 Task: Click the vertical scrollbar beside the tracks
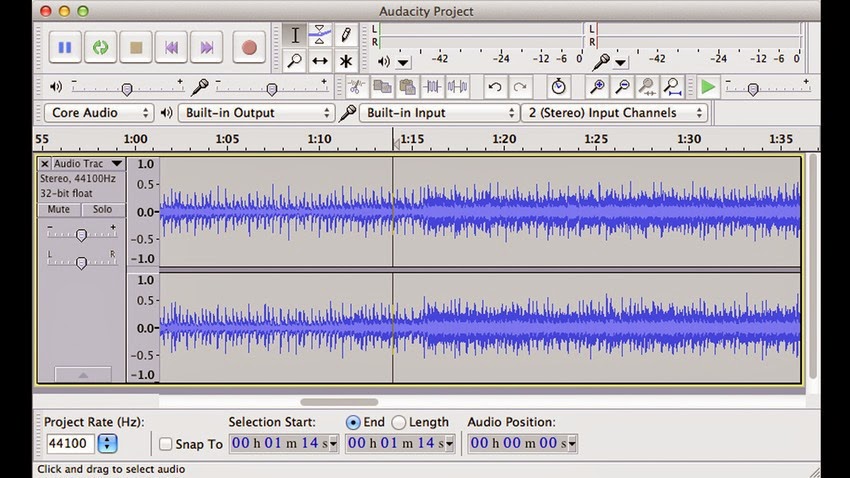click(x=812, y=267)
